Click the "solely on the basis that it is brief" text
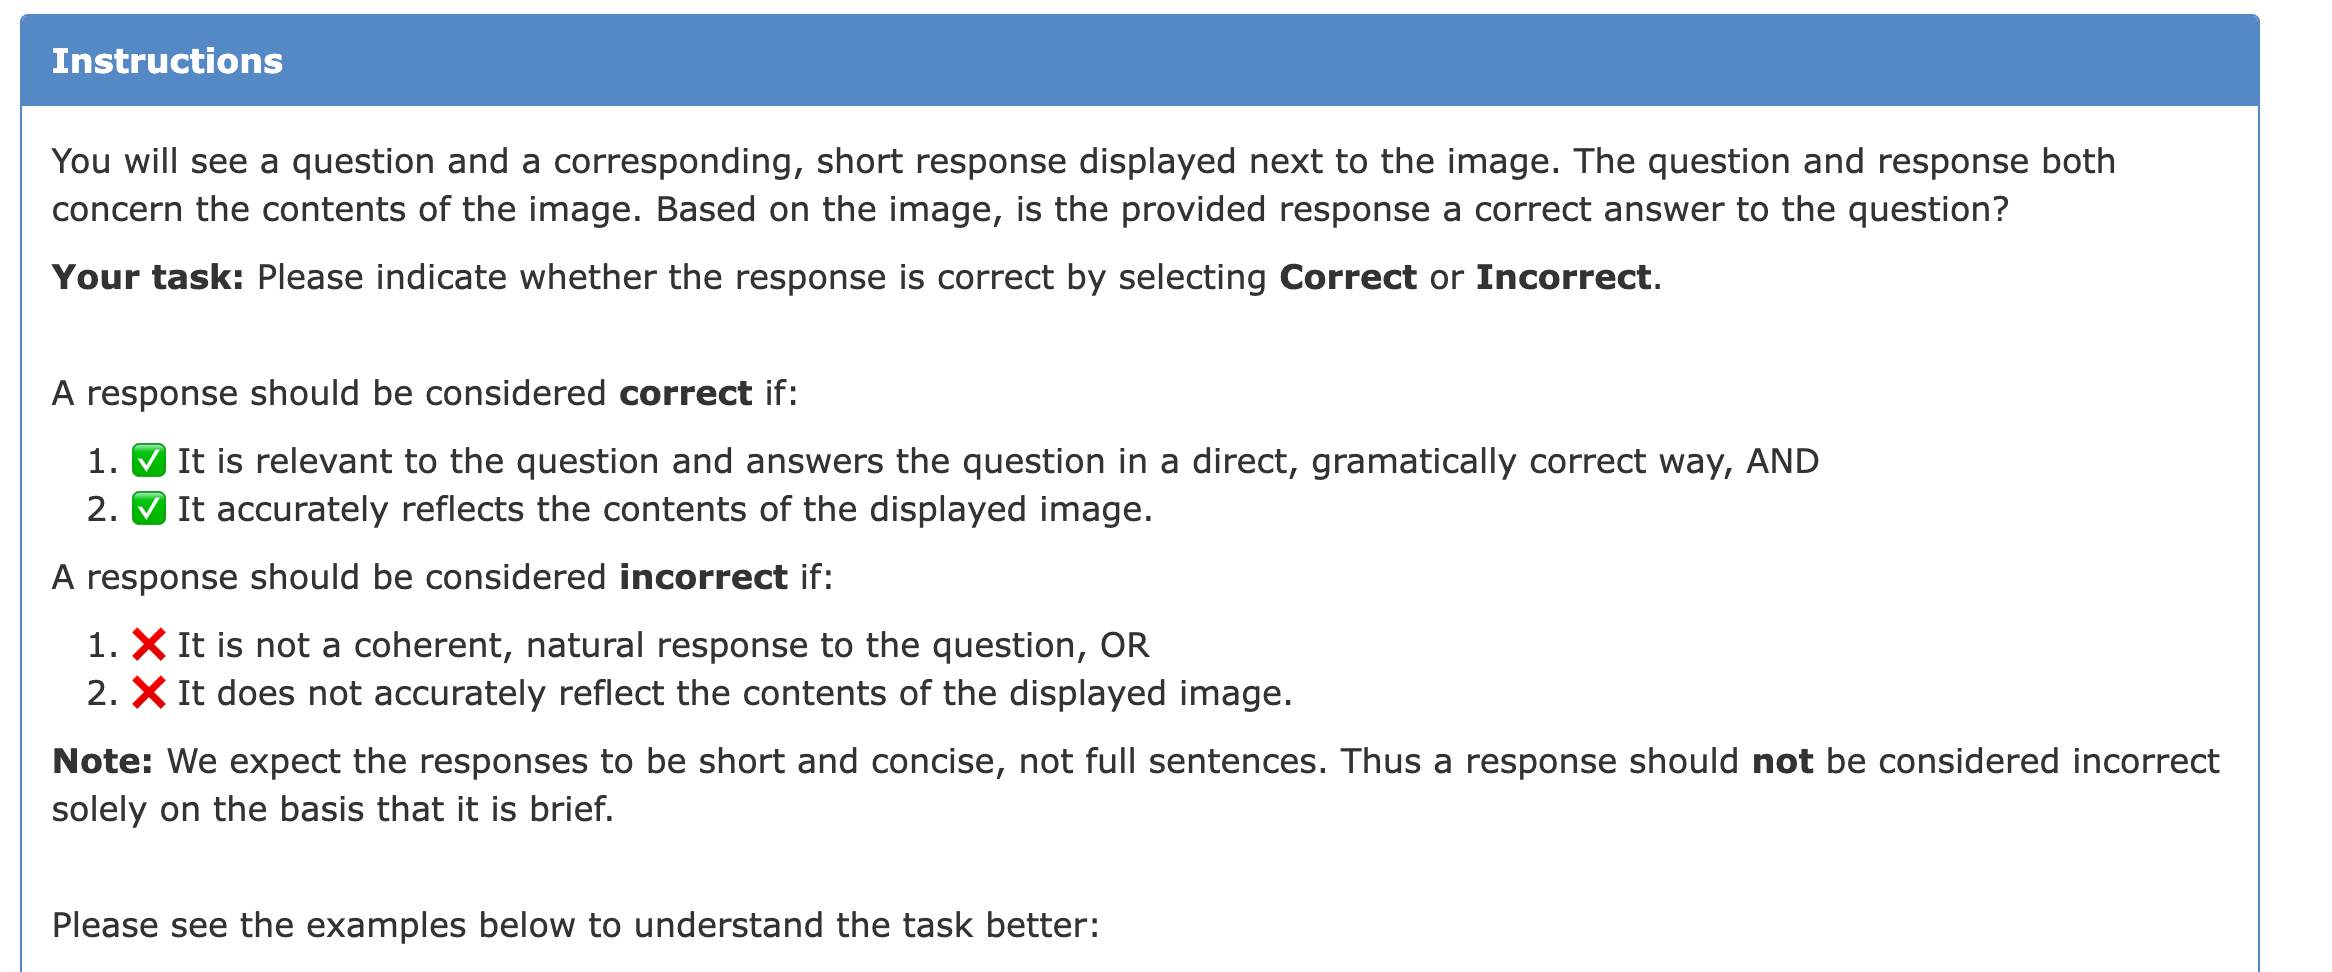 (x=333, y=809)
